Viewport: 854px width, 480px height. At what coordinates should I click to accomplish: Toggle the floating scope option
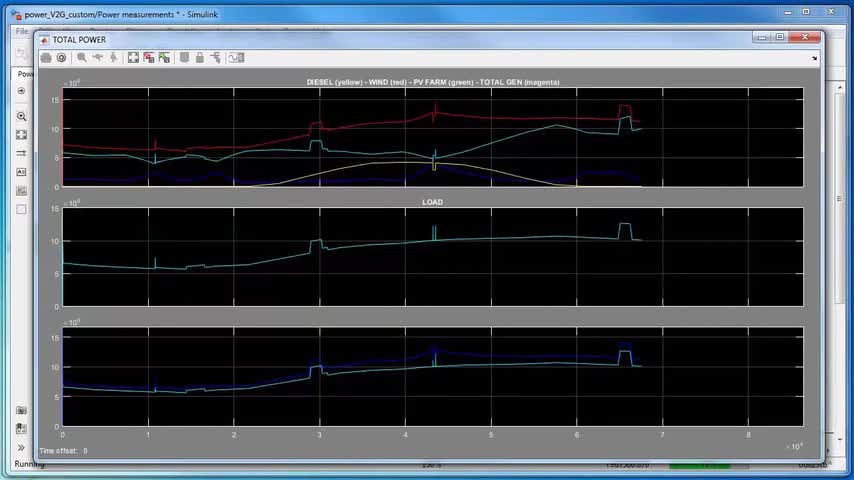coord(185,57)
